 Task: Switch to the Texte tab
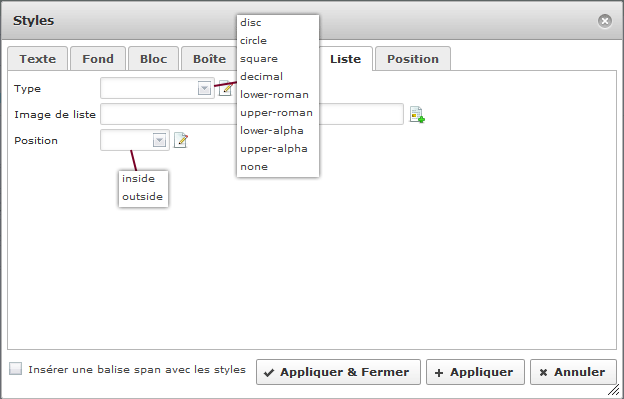(x=37, y=59)
